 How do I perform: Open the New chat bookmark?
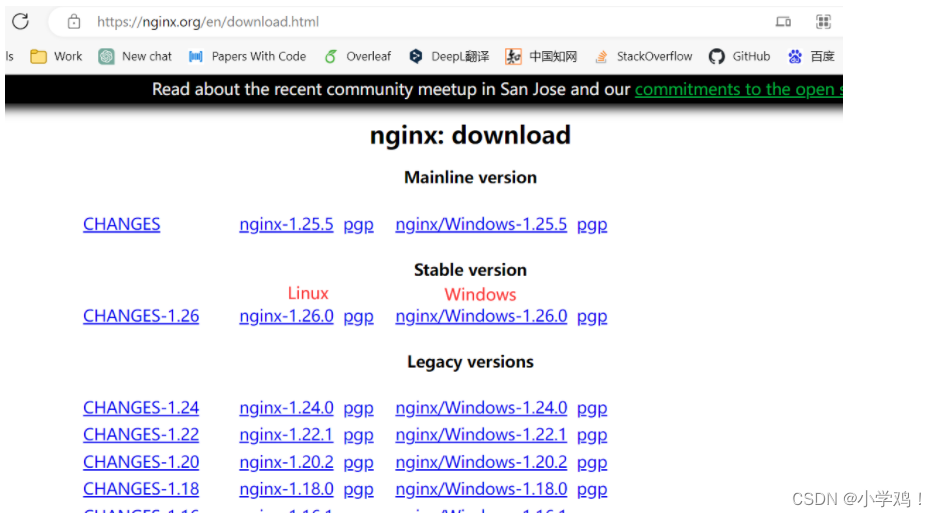point(147,57)
